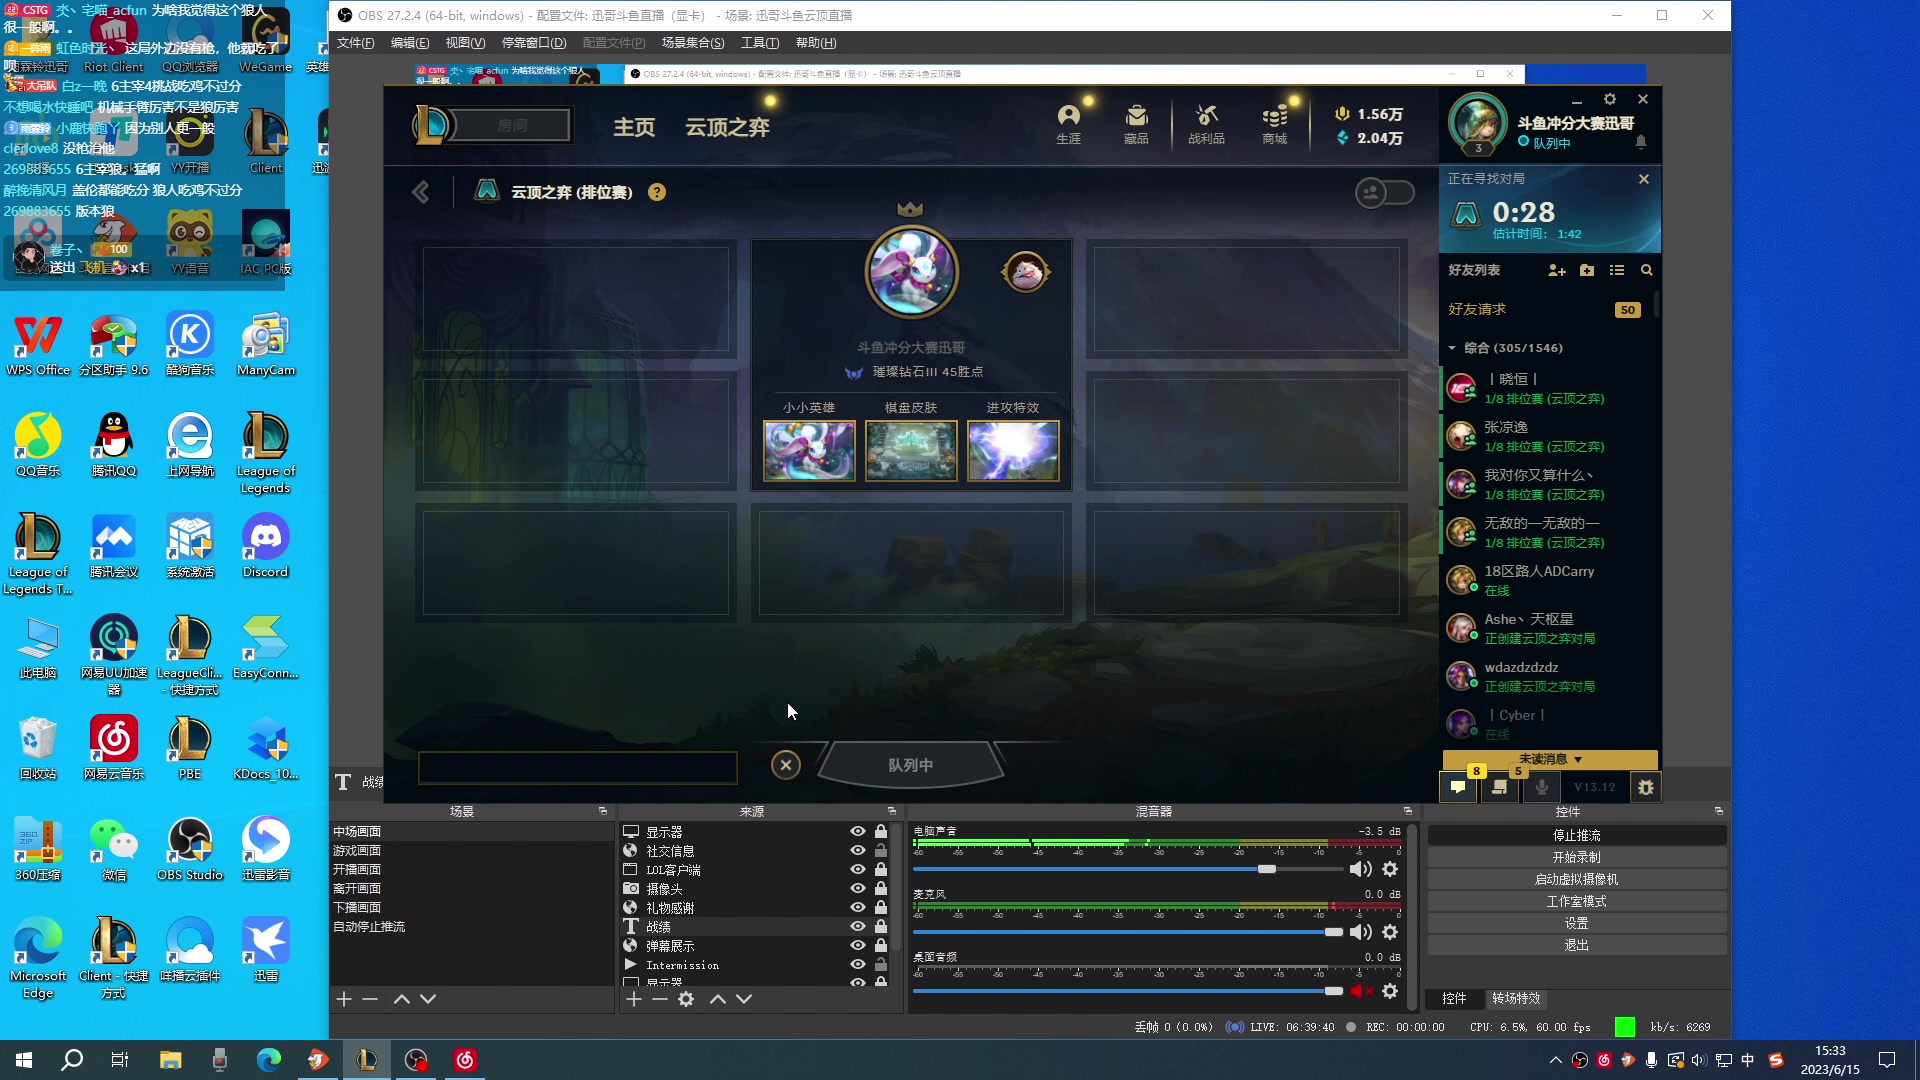Open the 场景集合(S) menu

(x=693, y=43)
